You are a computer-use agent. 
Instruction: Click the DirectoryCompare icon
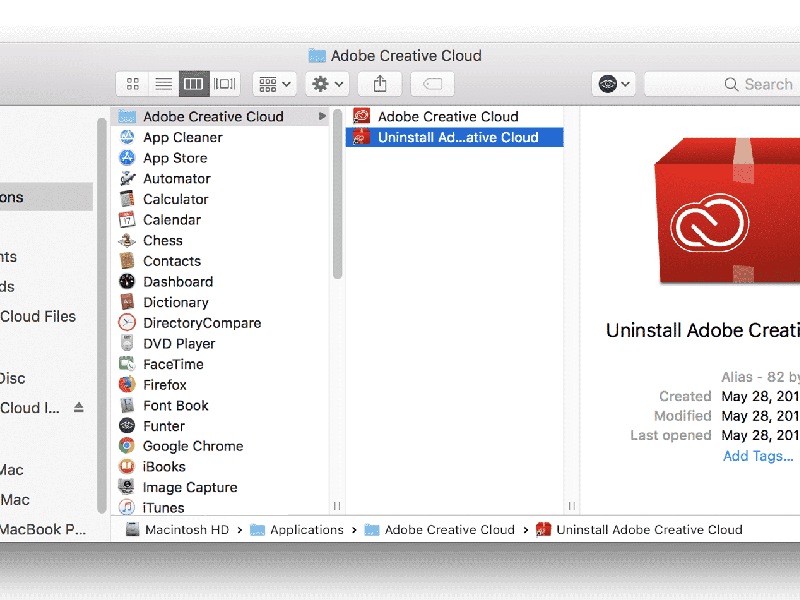point(127,323)
